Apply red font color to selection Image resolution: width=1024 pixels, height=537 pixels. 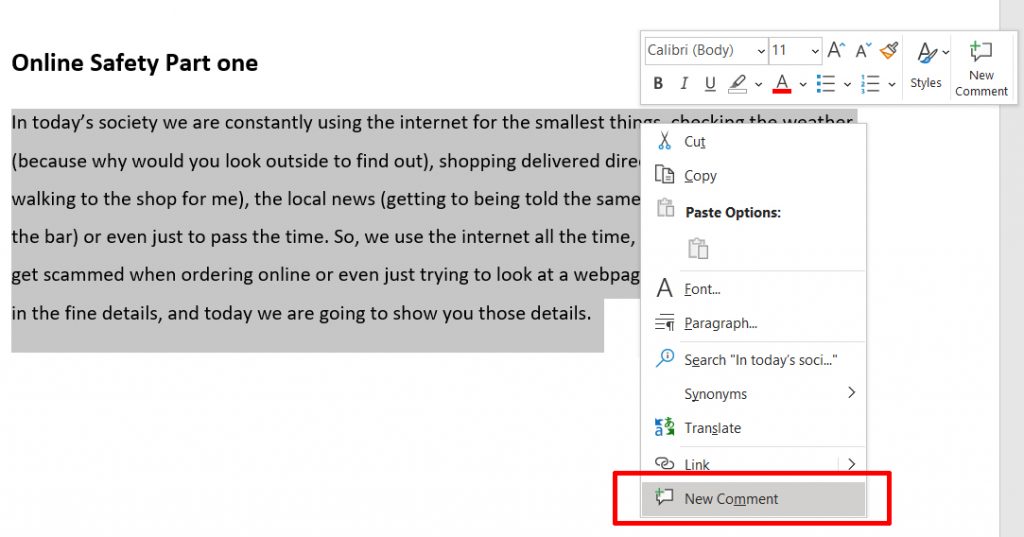(x=782, y=84)
